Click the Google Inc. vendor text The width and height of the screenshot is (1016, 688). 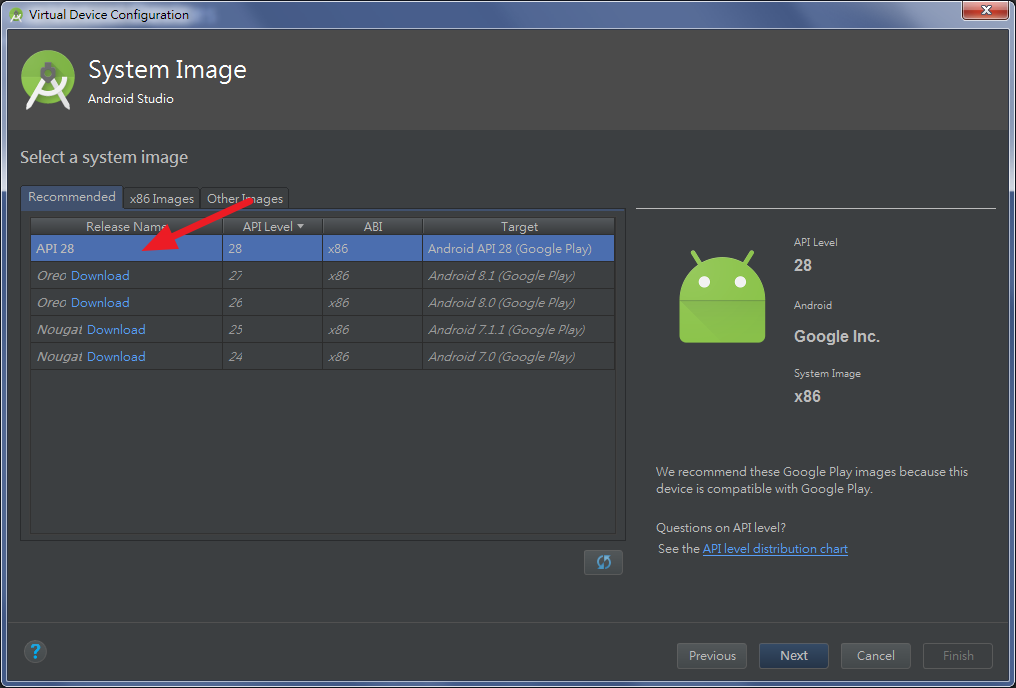(x=837, y=337)
